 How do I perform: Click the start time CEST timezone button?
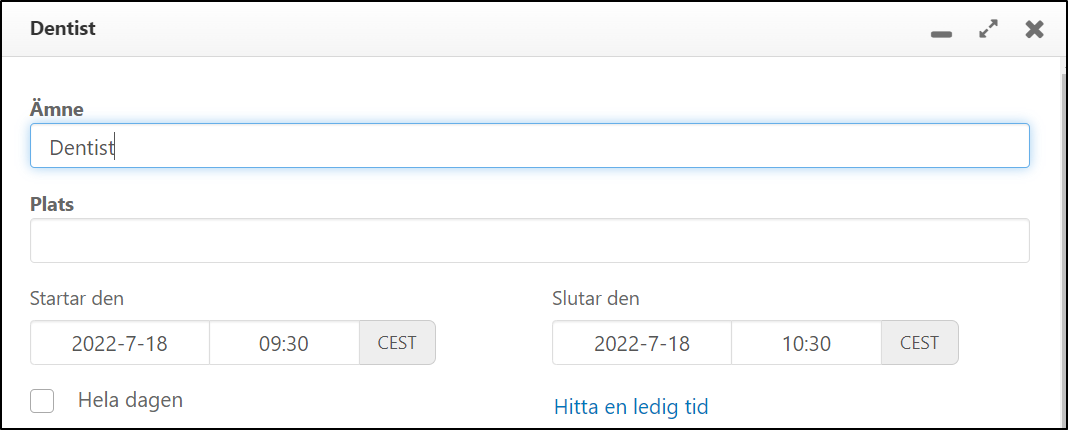[x=397, y=343]
